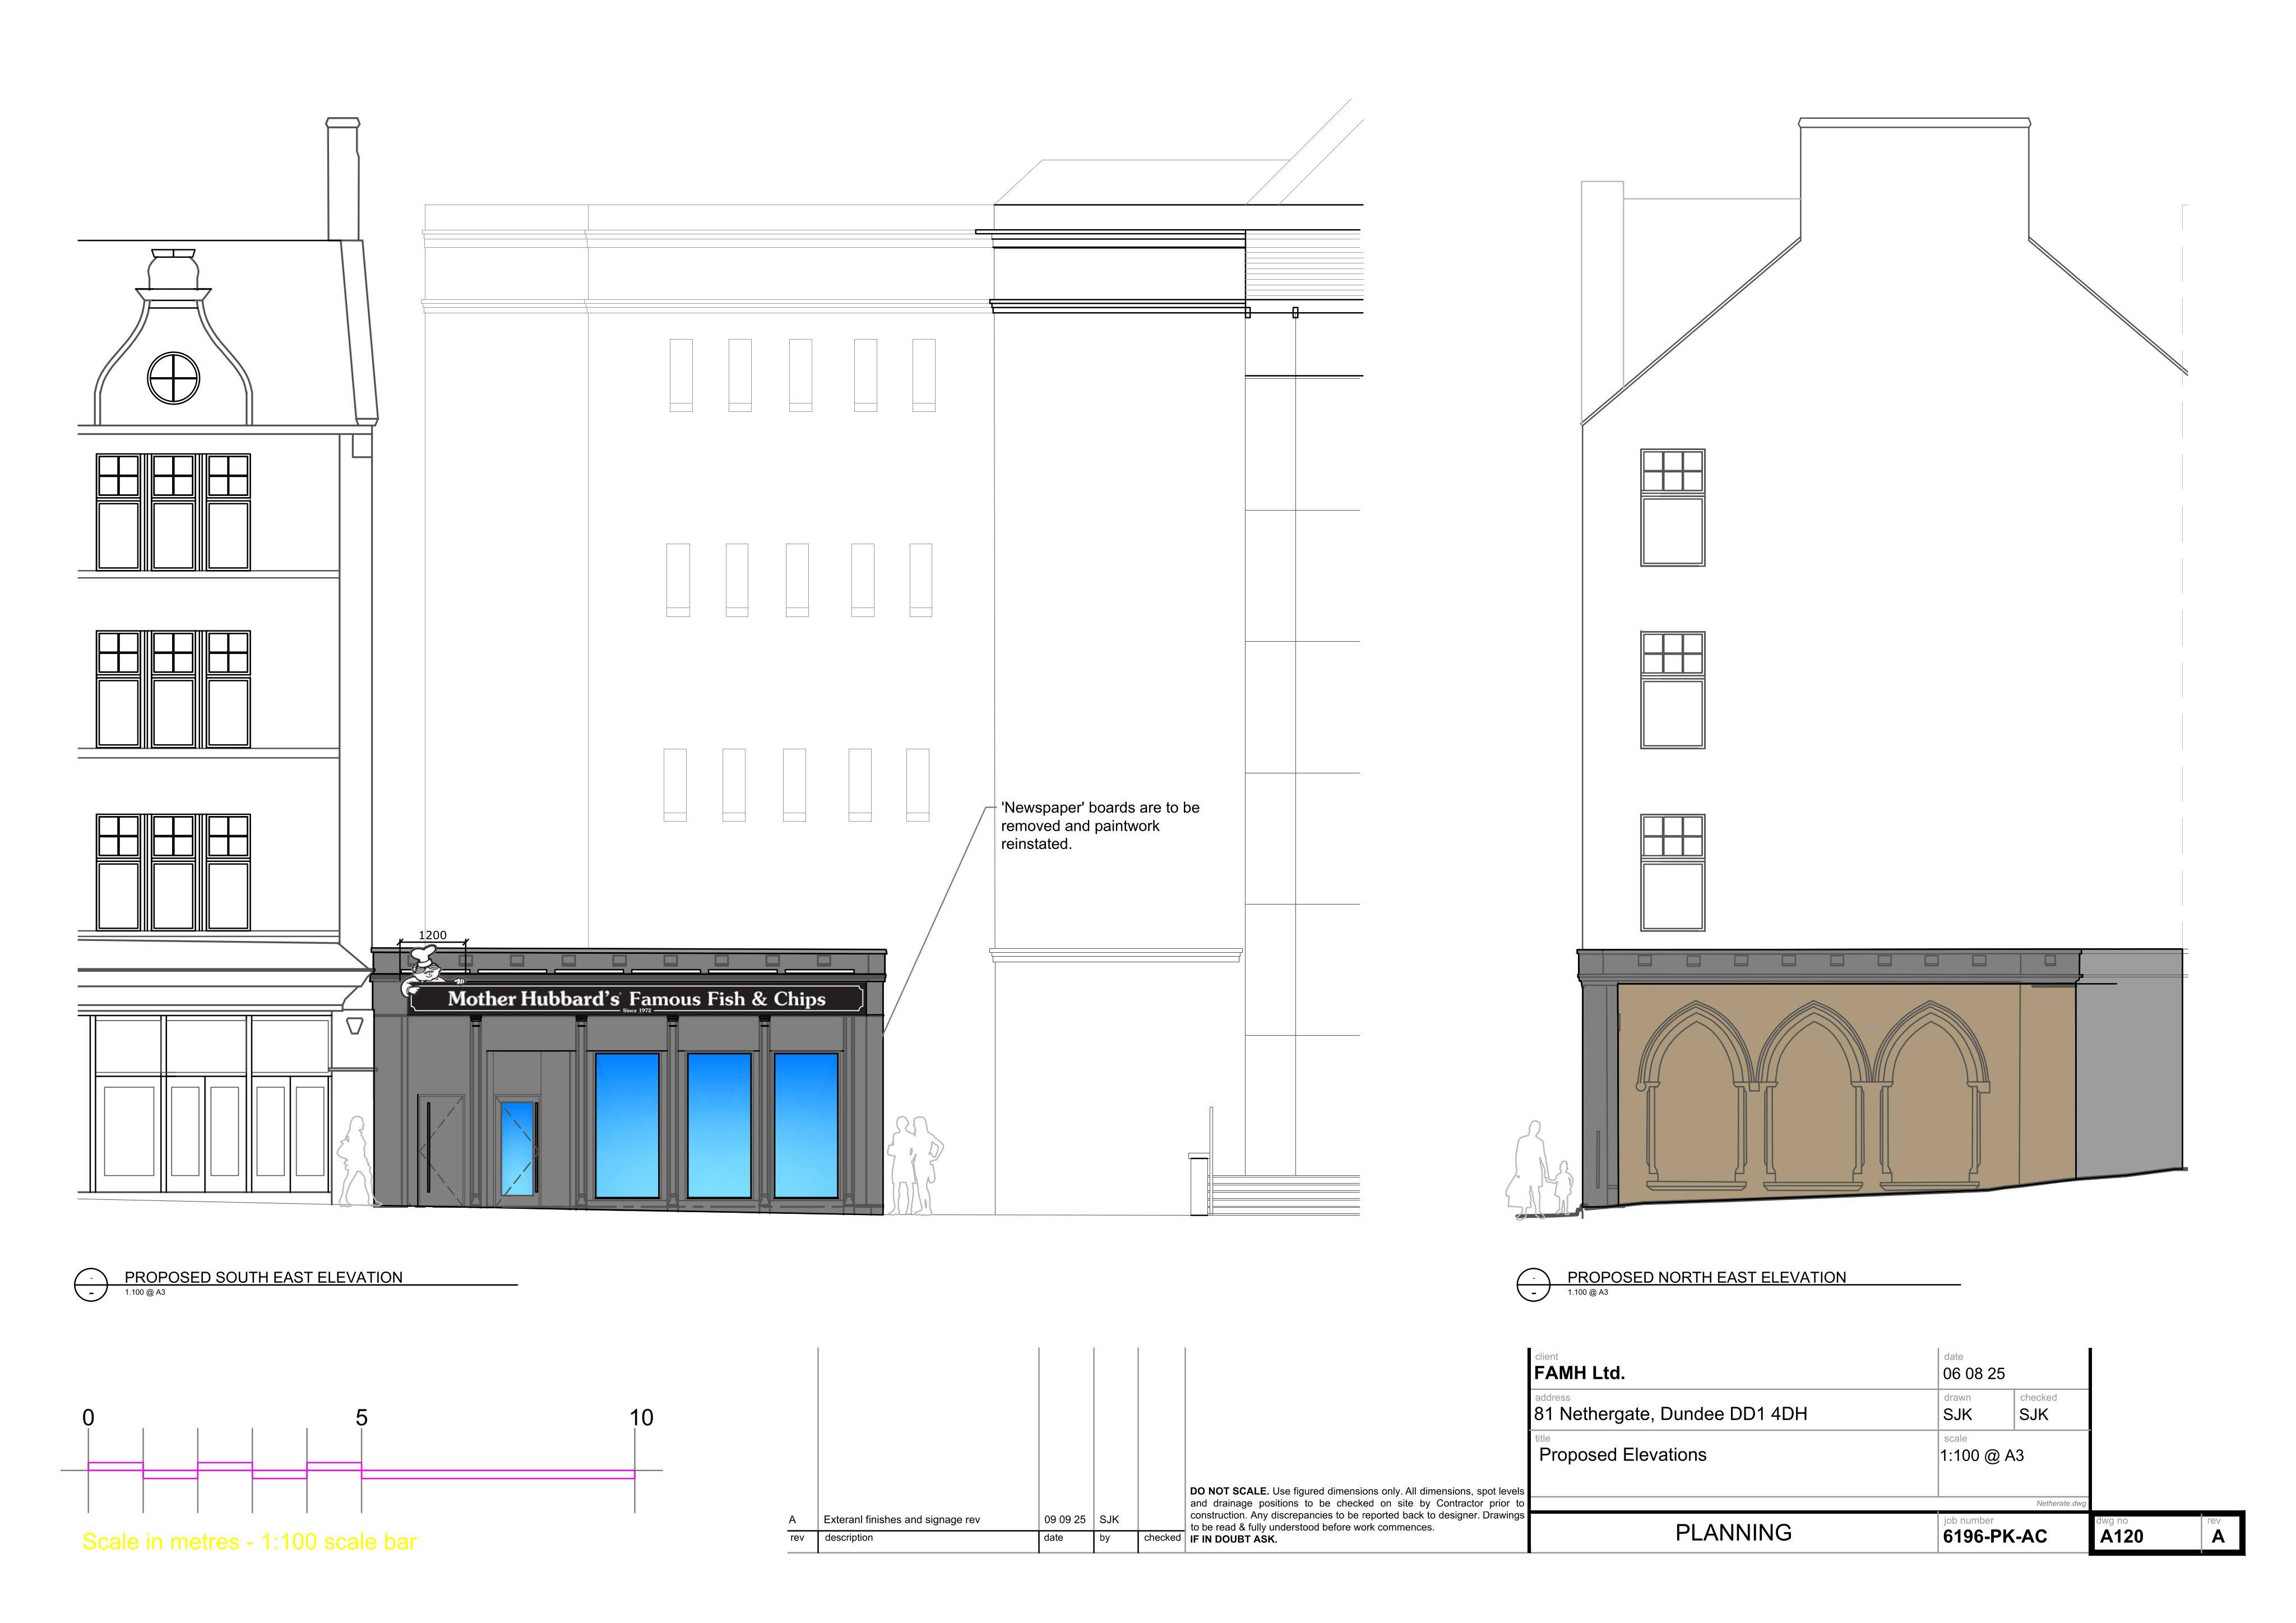Click the 'DO NOT SCALE' warning note
This screenshot has width=2296, height=1623.
[x=1357, y=1515]
